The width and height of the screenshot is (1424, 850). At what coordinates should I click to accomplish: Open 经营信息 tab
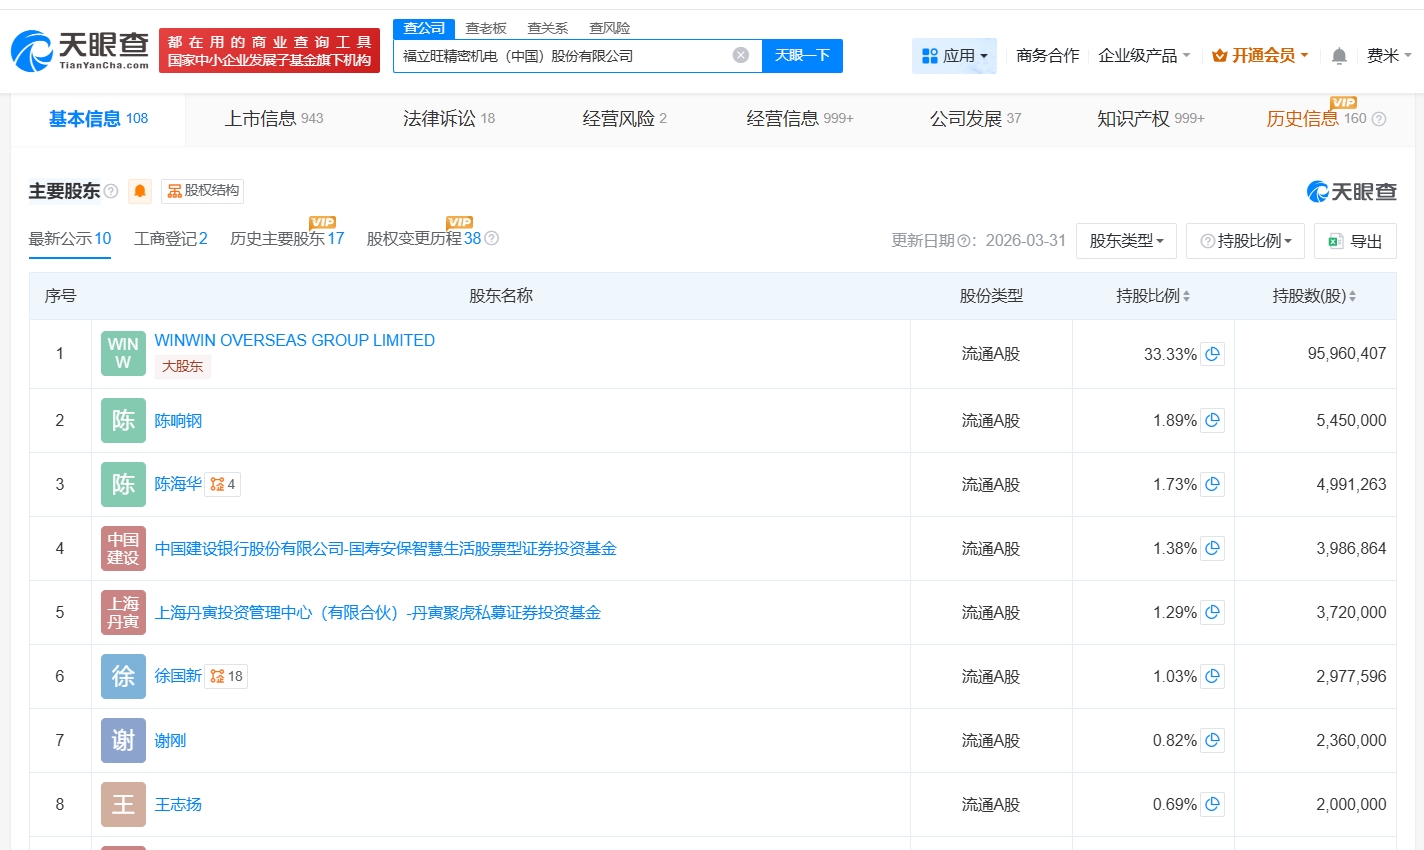coord(800,119)
